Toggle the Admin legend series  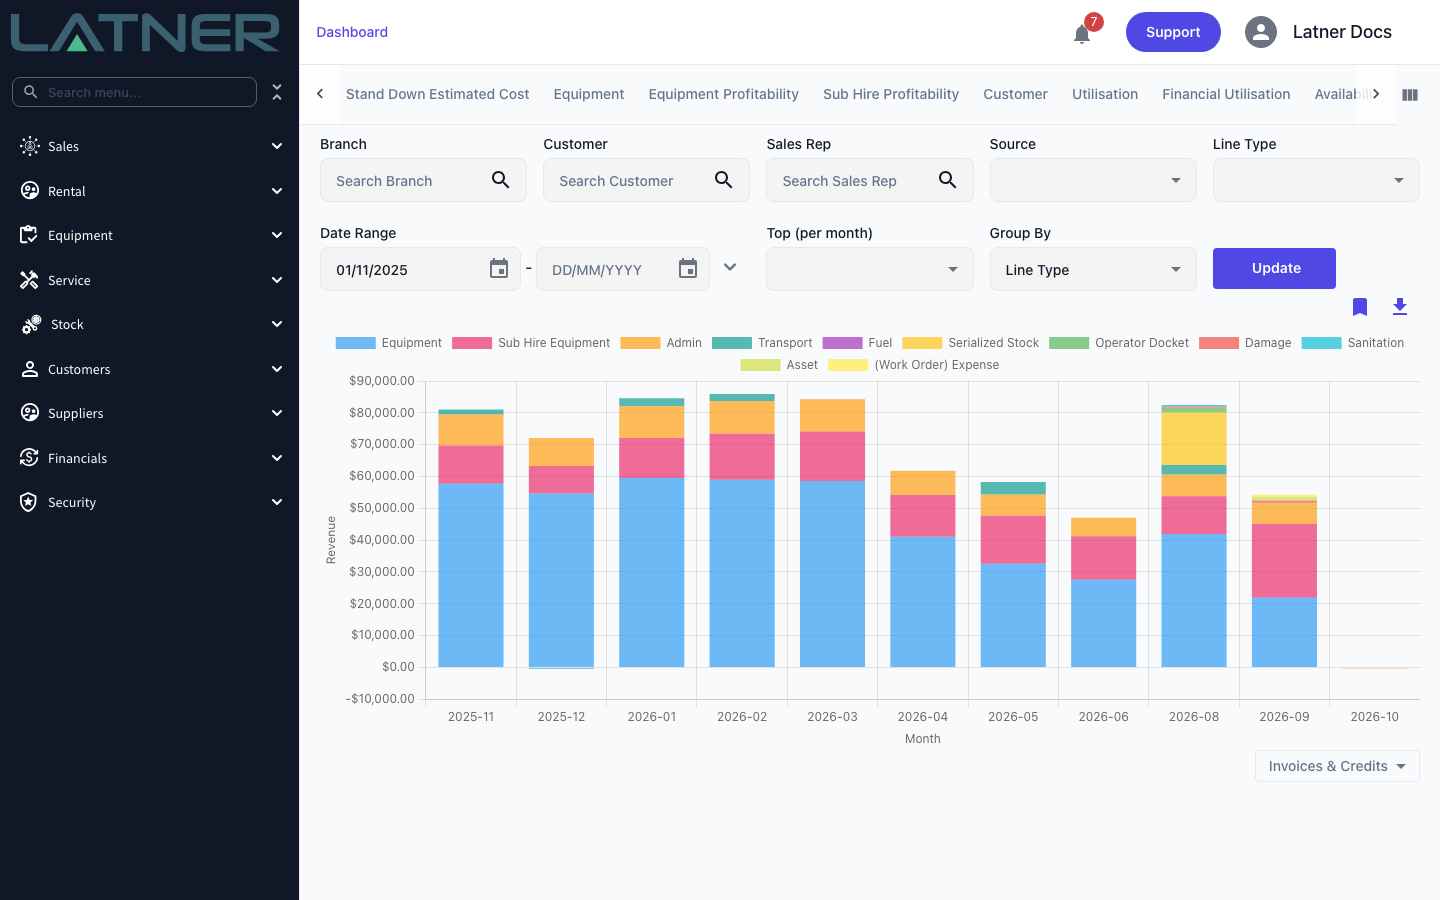click(x=661, y=343)
